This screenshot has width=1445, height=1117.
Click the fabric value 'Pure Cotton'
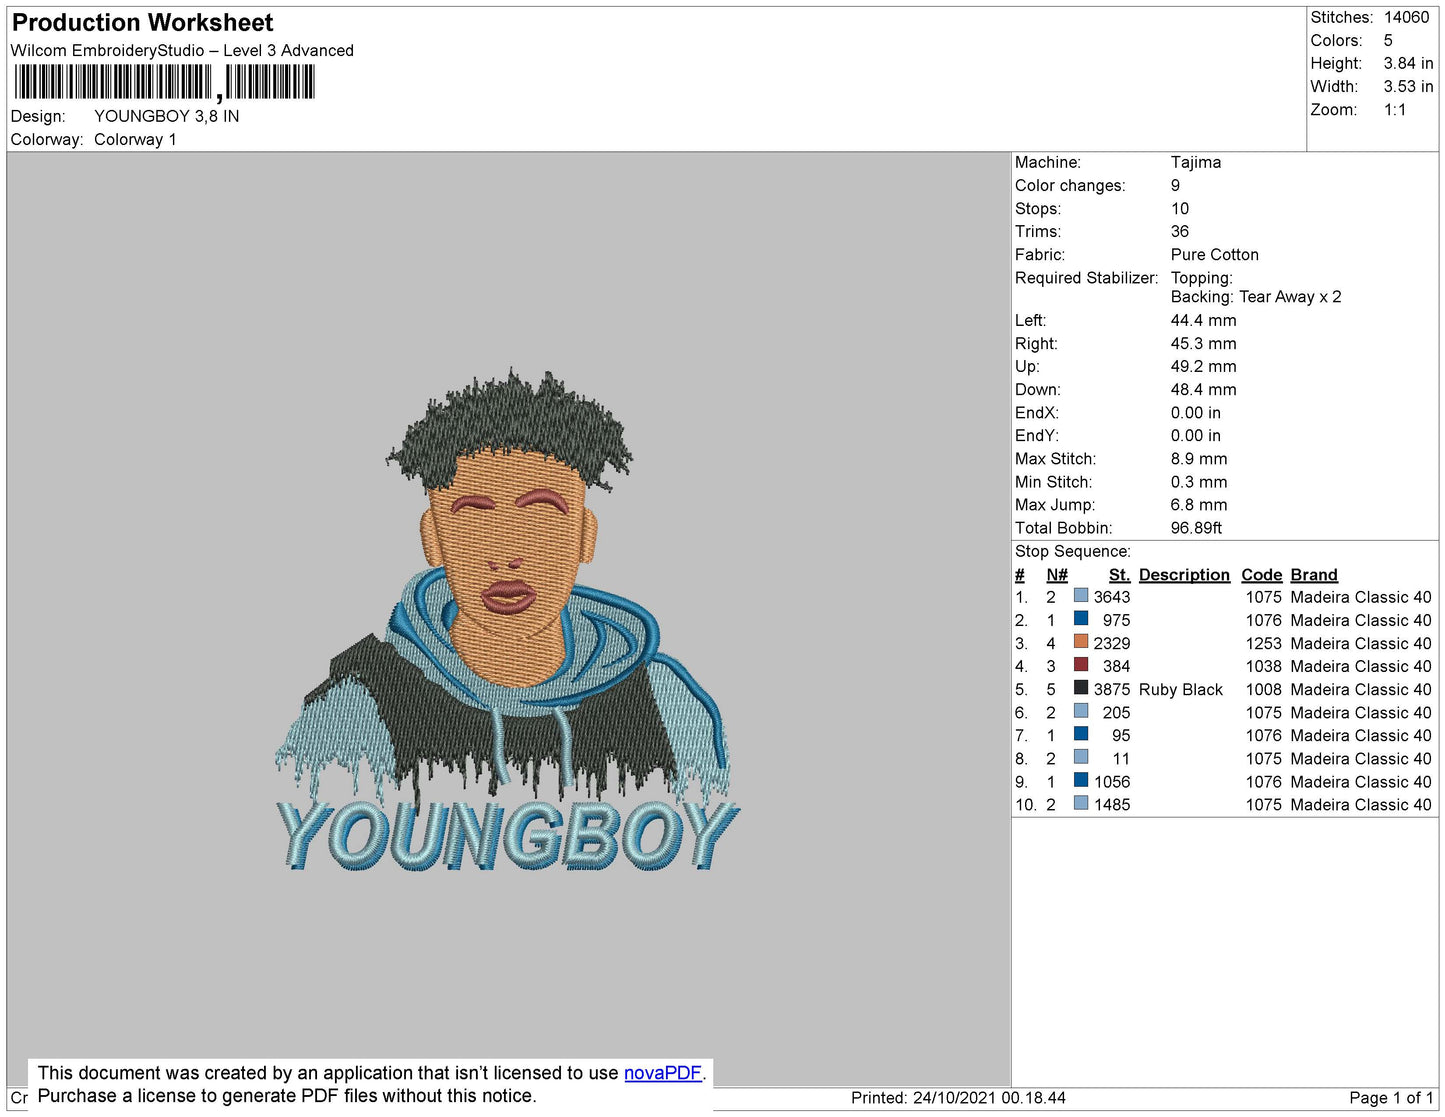coord(1215,254)
